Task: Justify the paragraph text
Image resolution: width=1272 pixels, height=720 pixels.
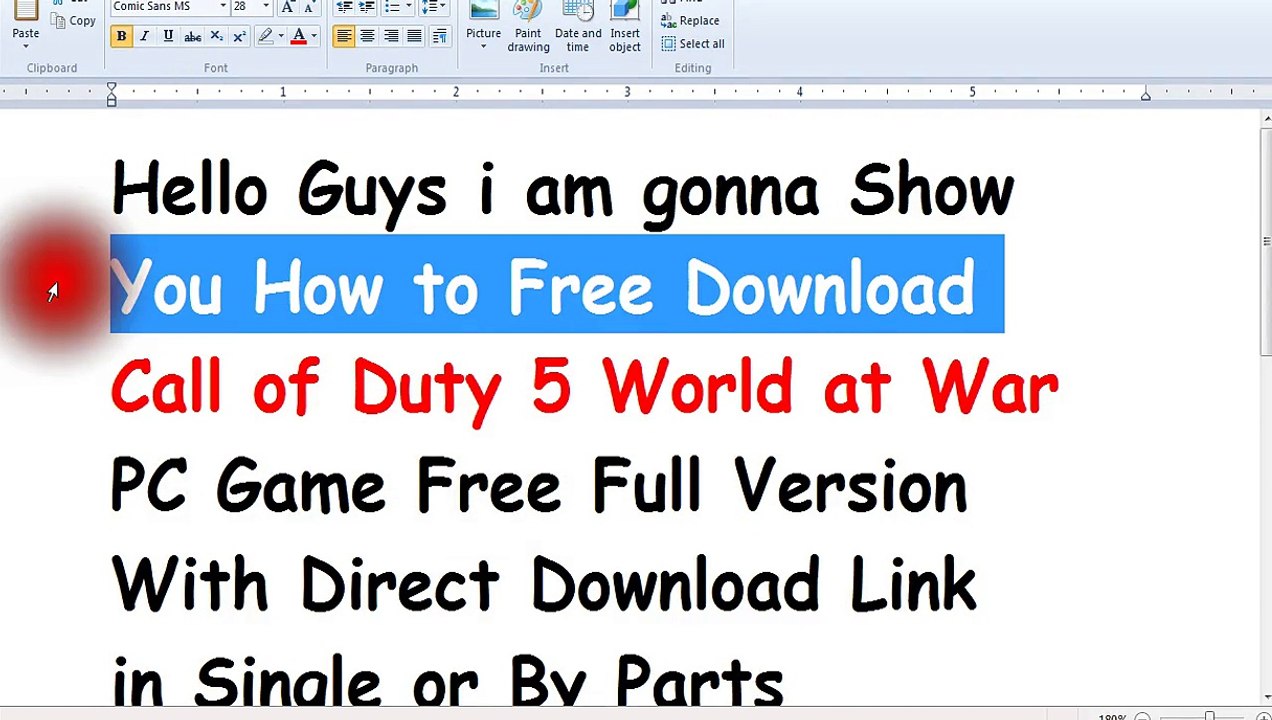Action: tap(414, 37)
